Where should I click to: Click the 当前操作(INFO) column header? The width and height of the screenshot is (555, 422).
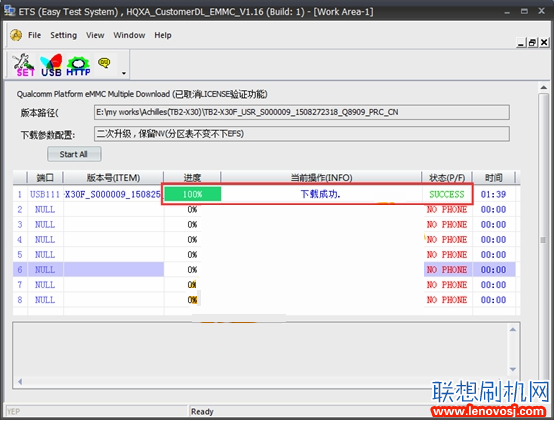[321, 178]
